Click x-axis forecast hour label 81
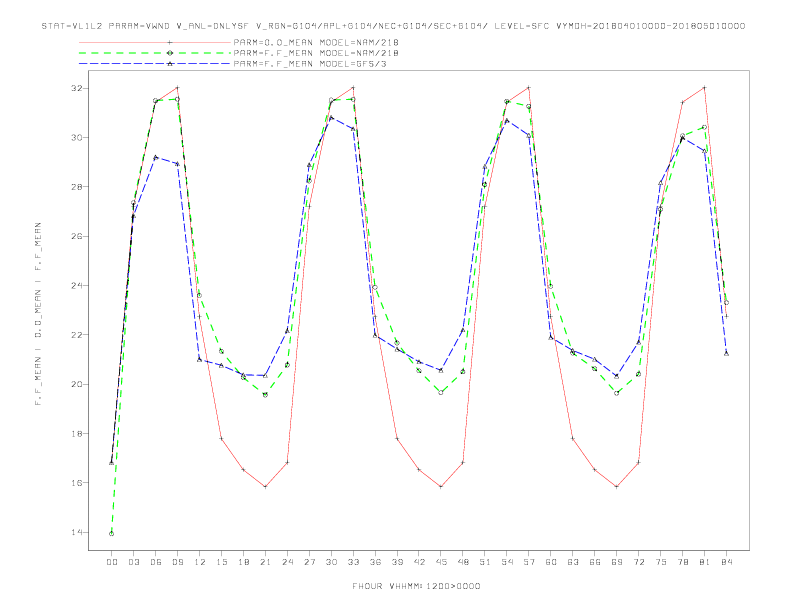 pos(705,562)
